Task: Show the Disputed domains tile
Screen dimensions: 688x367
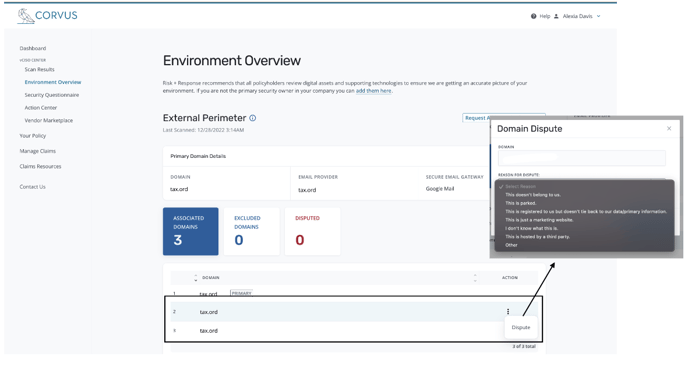Action: tap(312, 231)
